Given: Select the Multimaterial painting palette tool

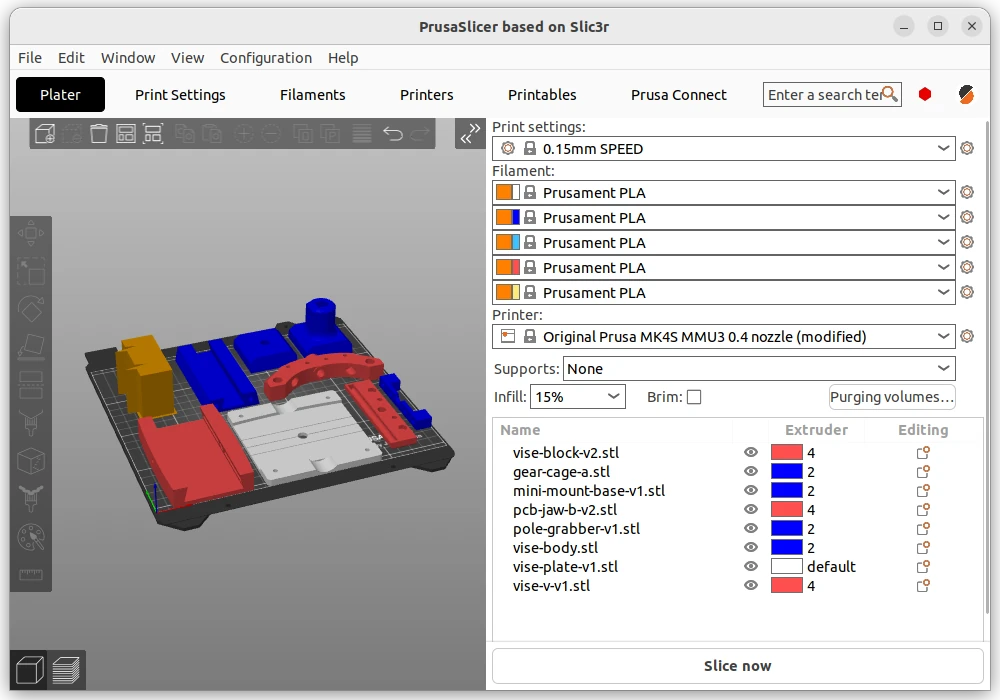Looking at the screenshot, I should [31, 537].
